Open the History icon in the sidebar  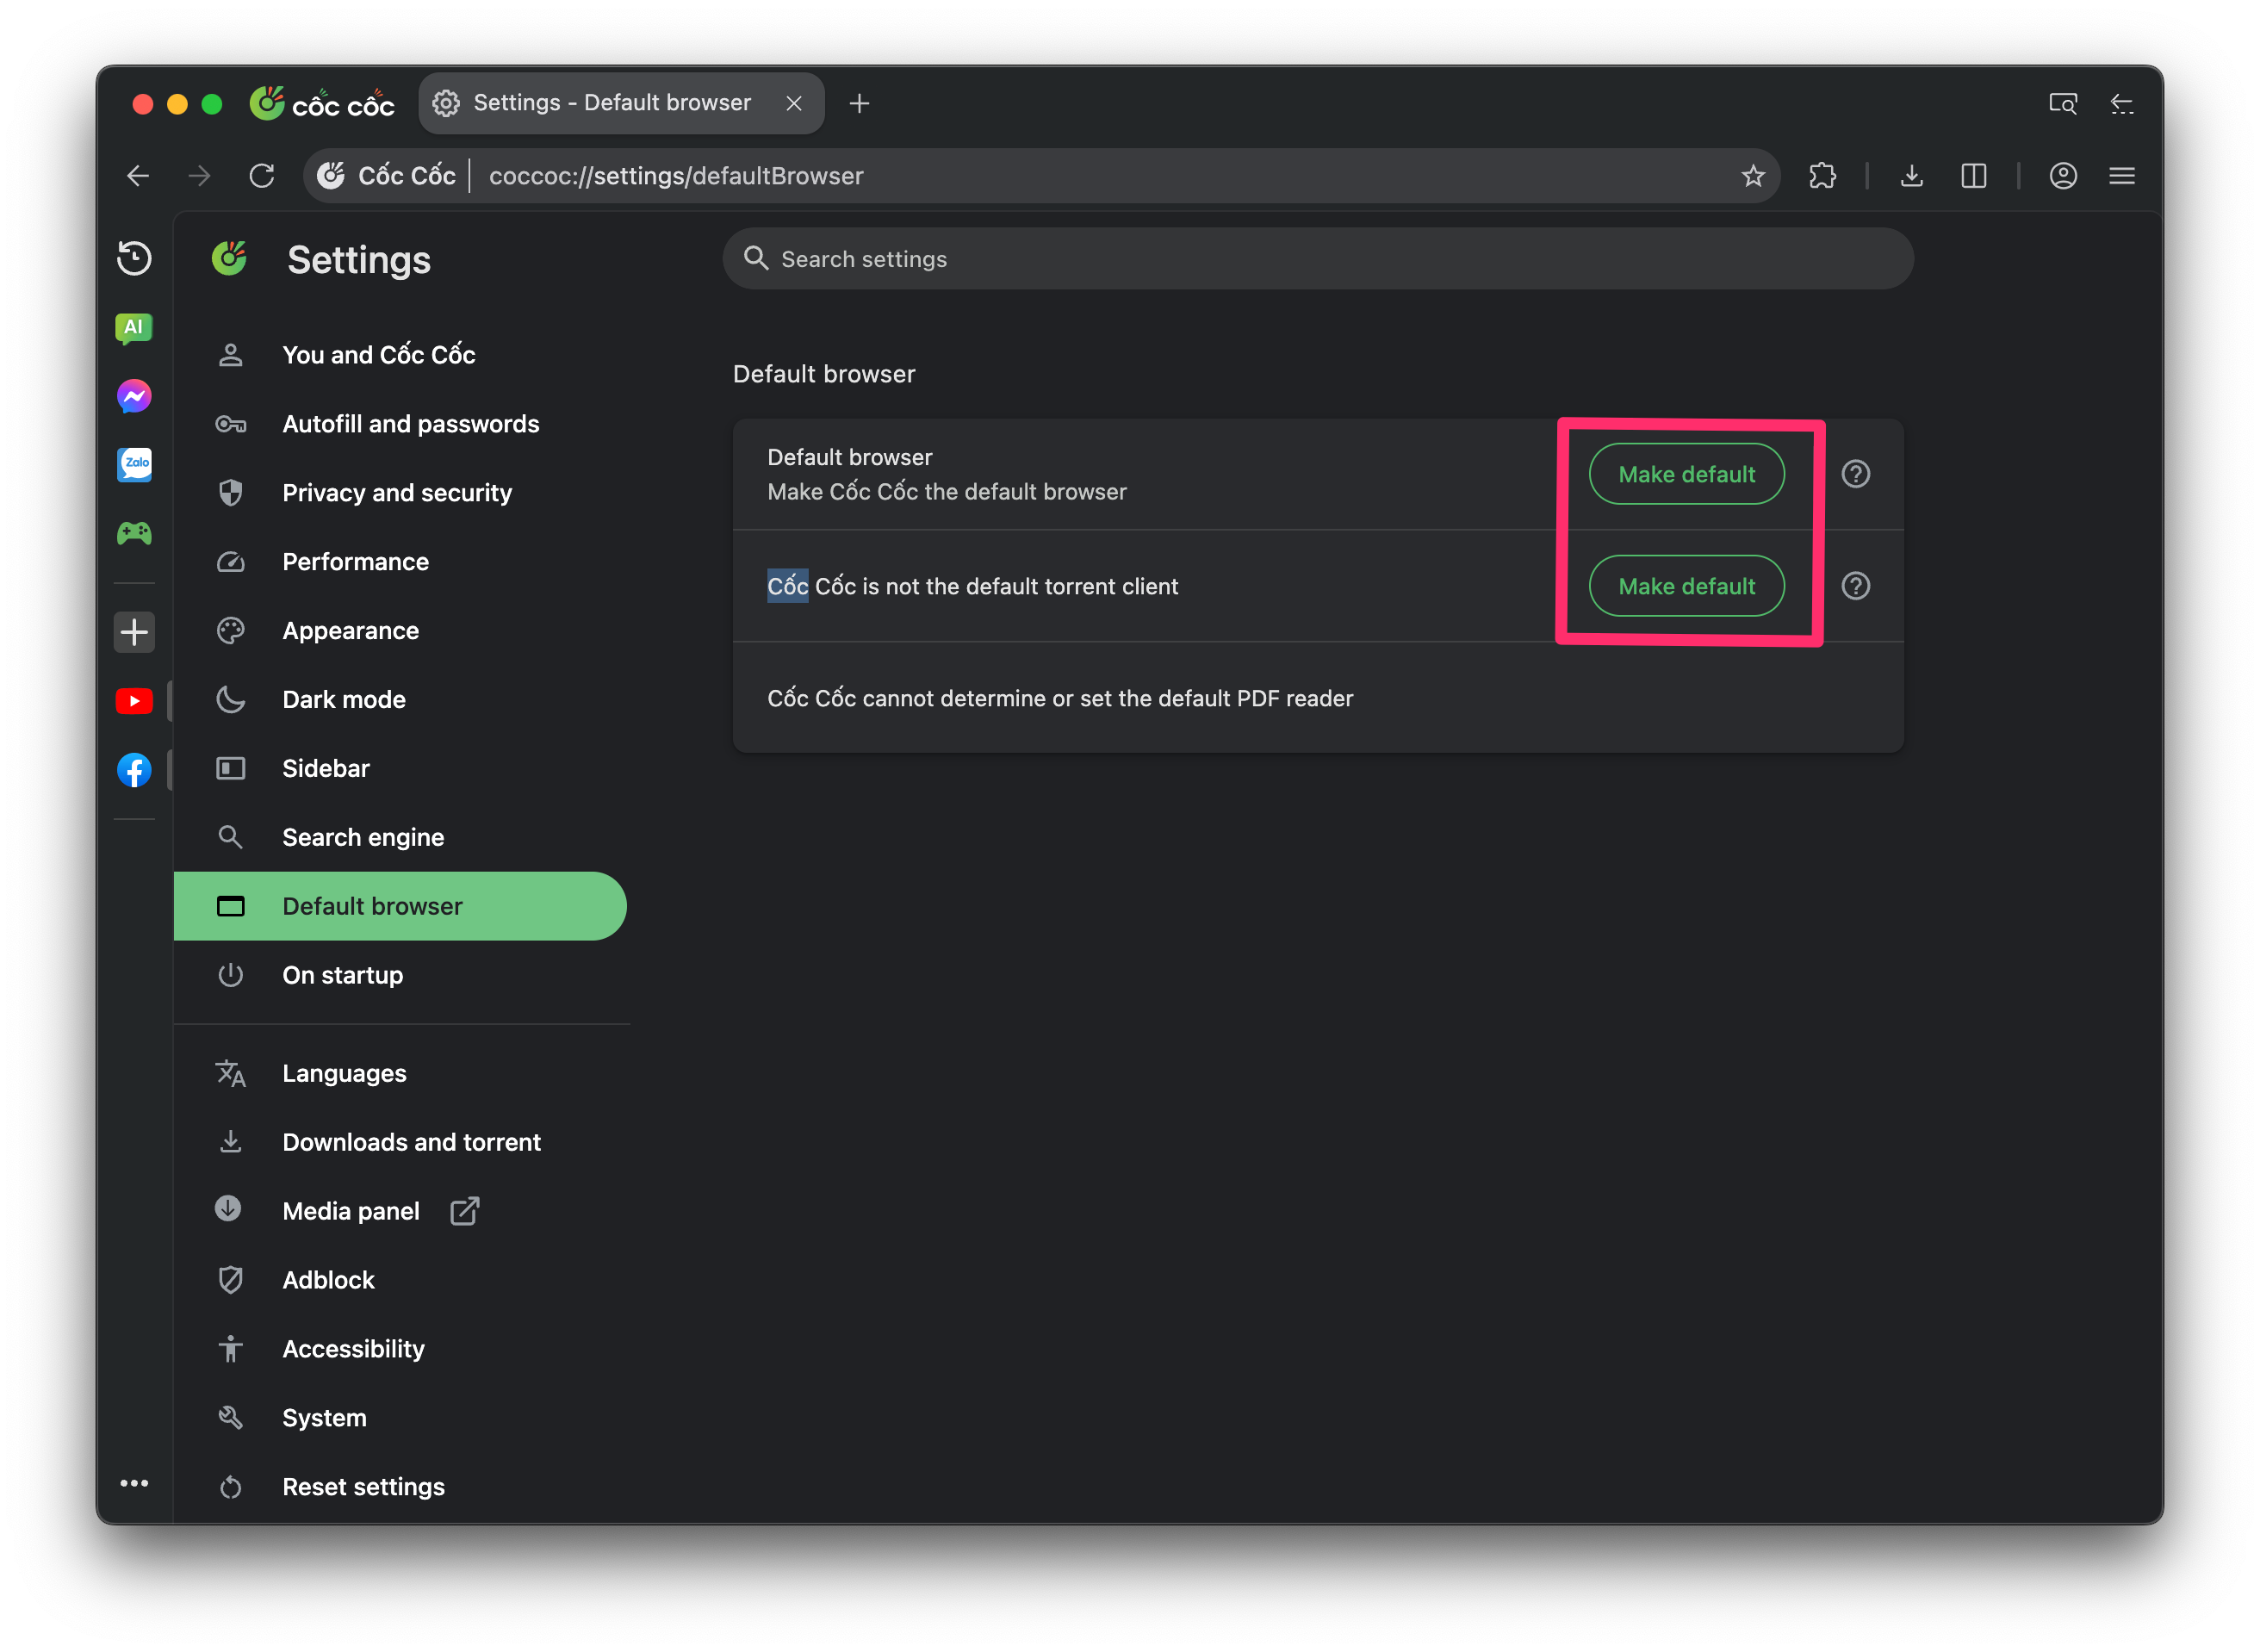point(134,258)
